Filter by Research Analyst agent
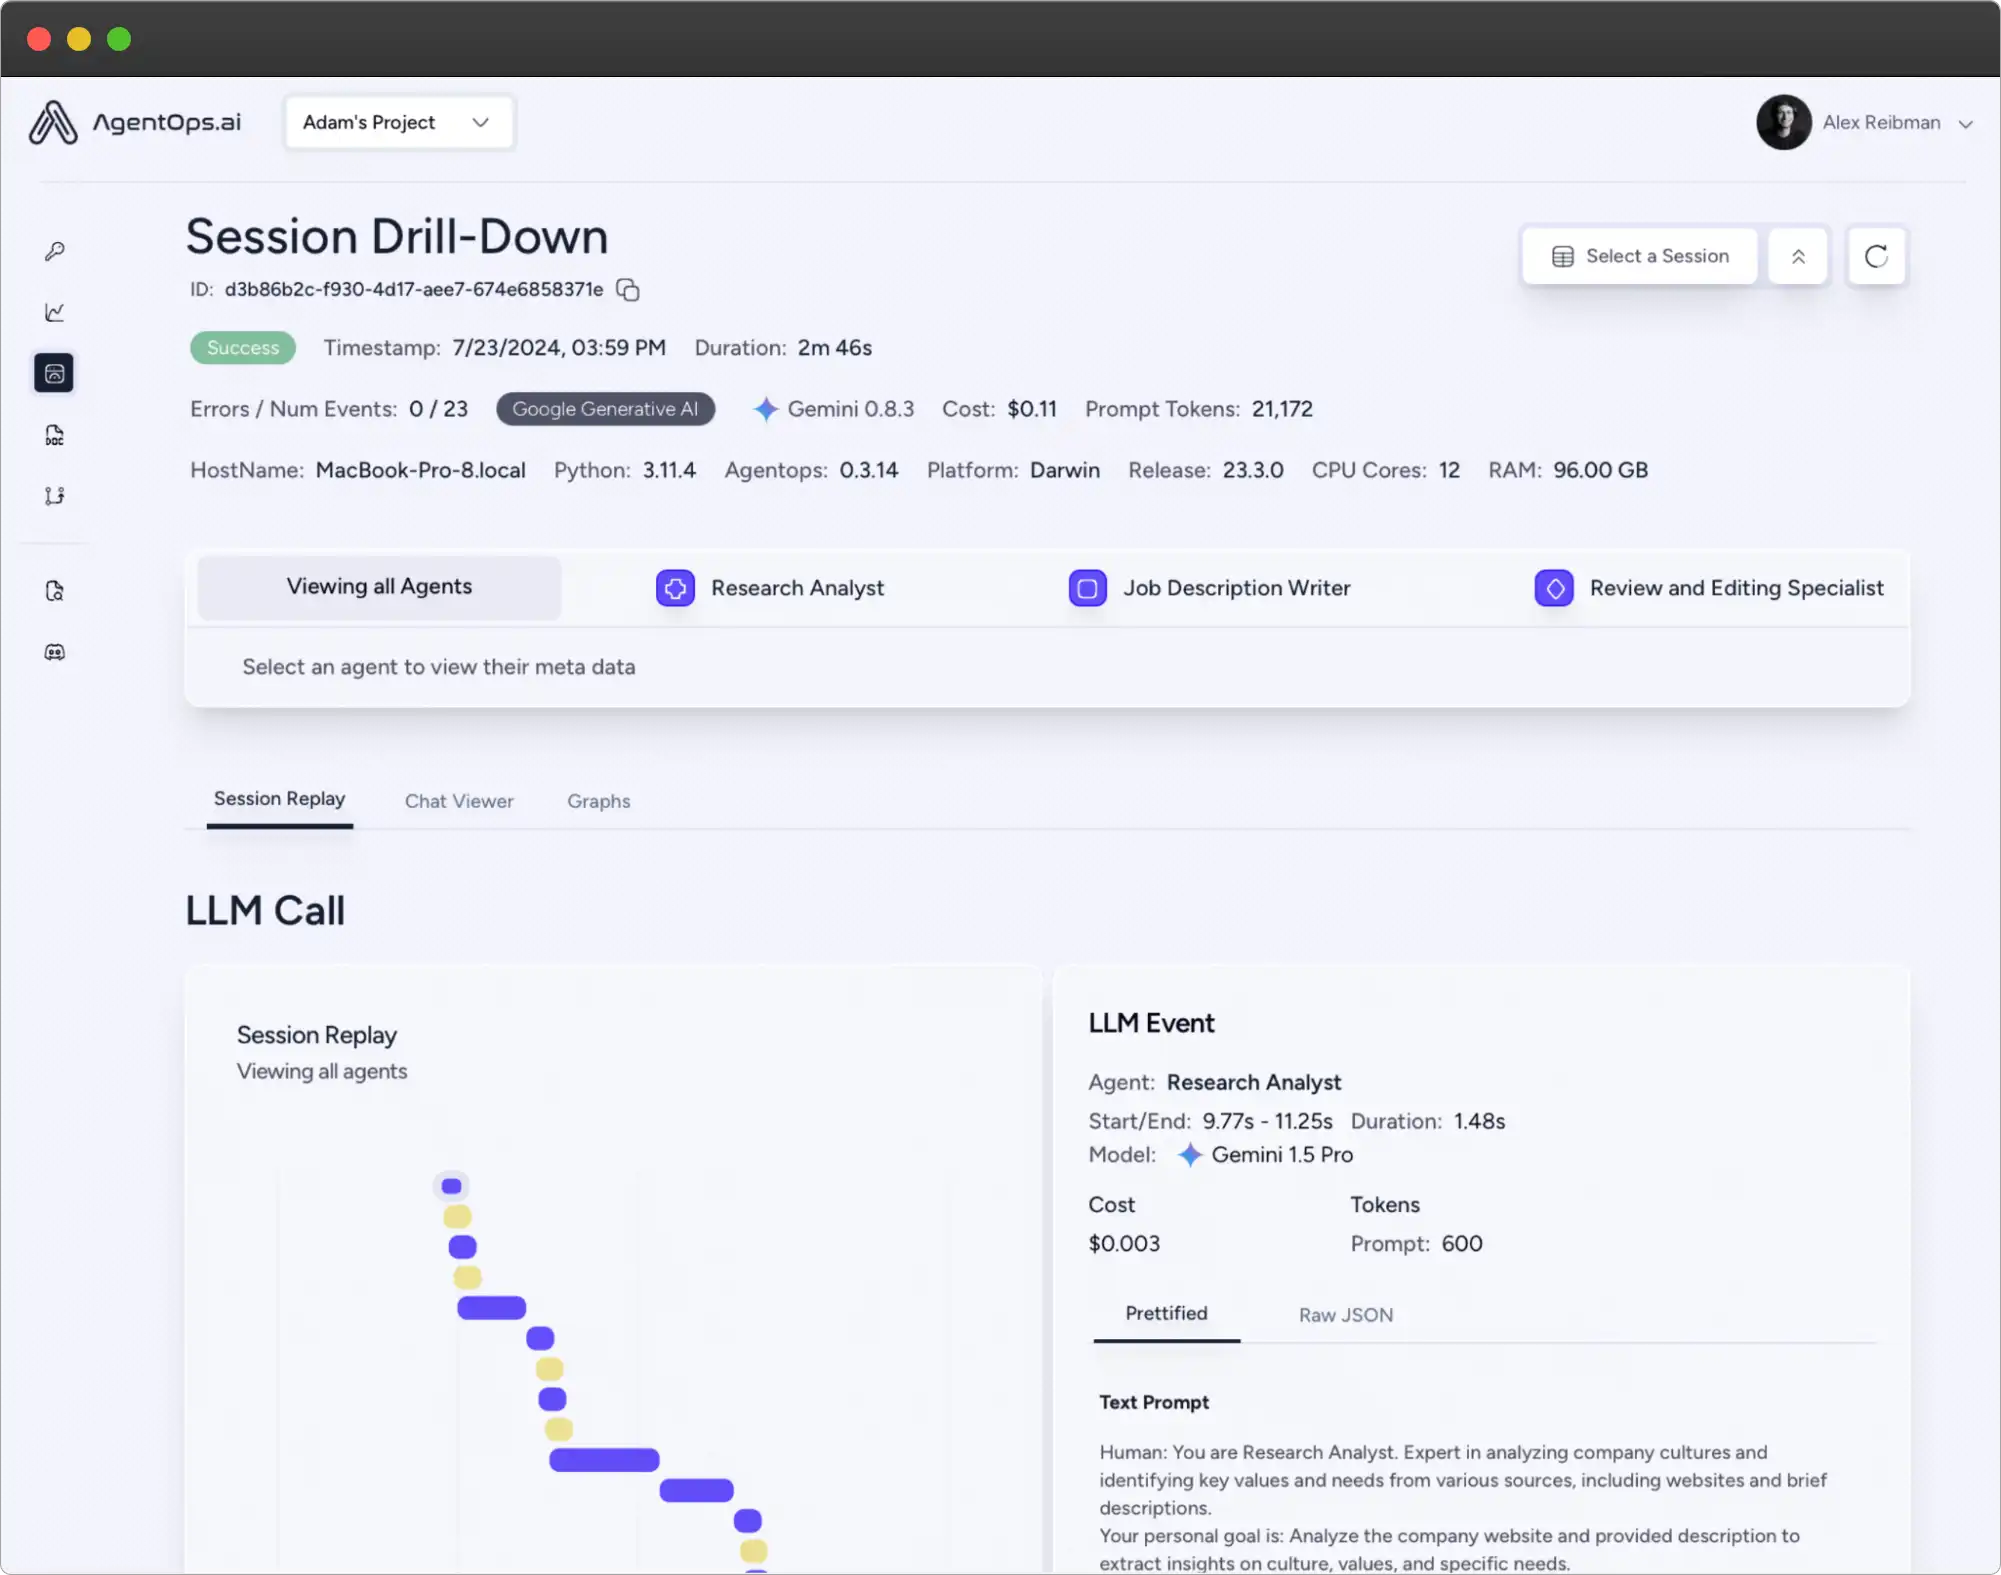The image size is (2001, 1575). click(771, 588)
